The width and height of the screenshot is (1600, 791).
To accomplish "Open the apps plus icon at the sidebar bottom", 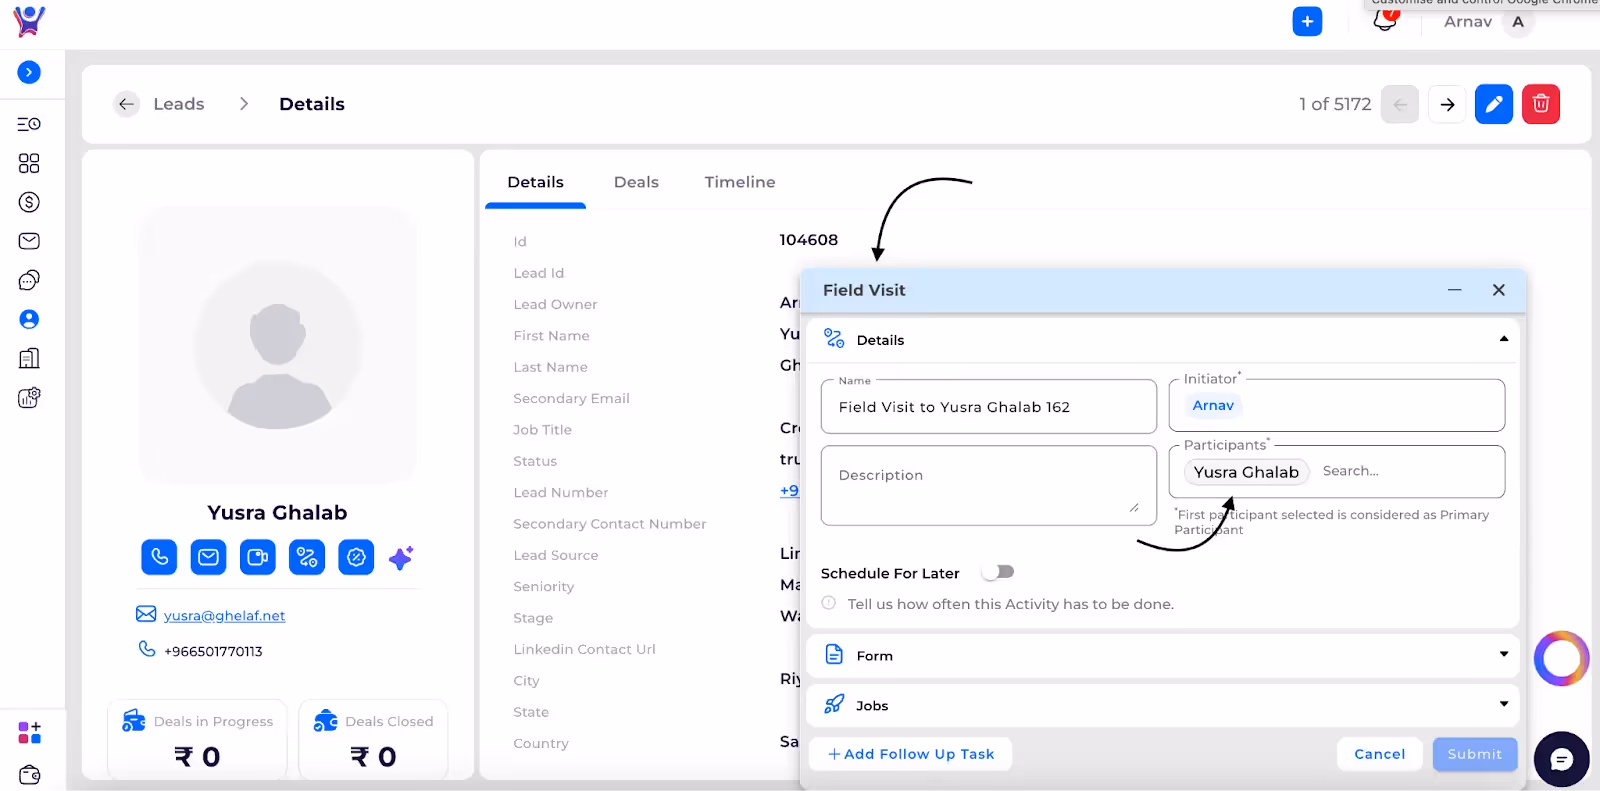I will pos(29,733).
